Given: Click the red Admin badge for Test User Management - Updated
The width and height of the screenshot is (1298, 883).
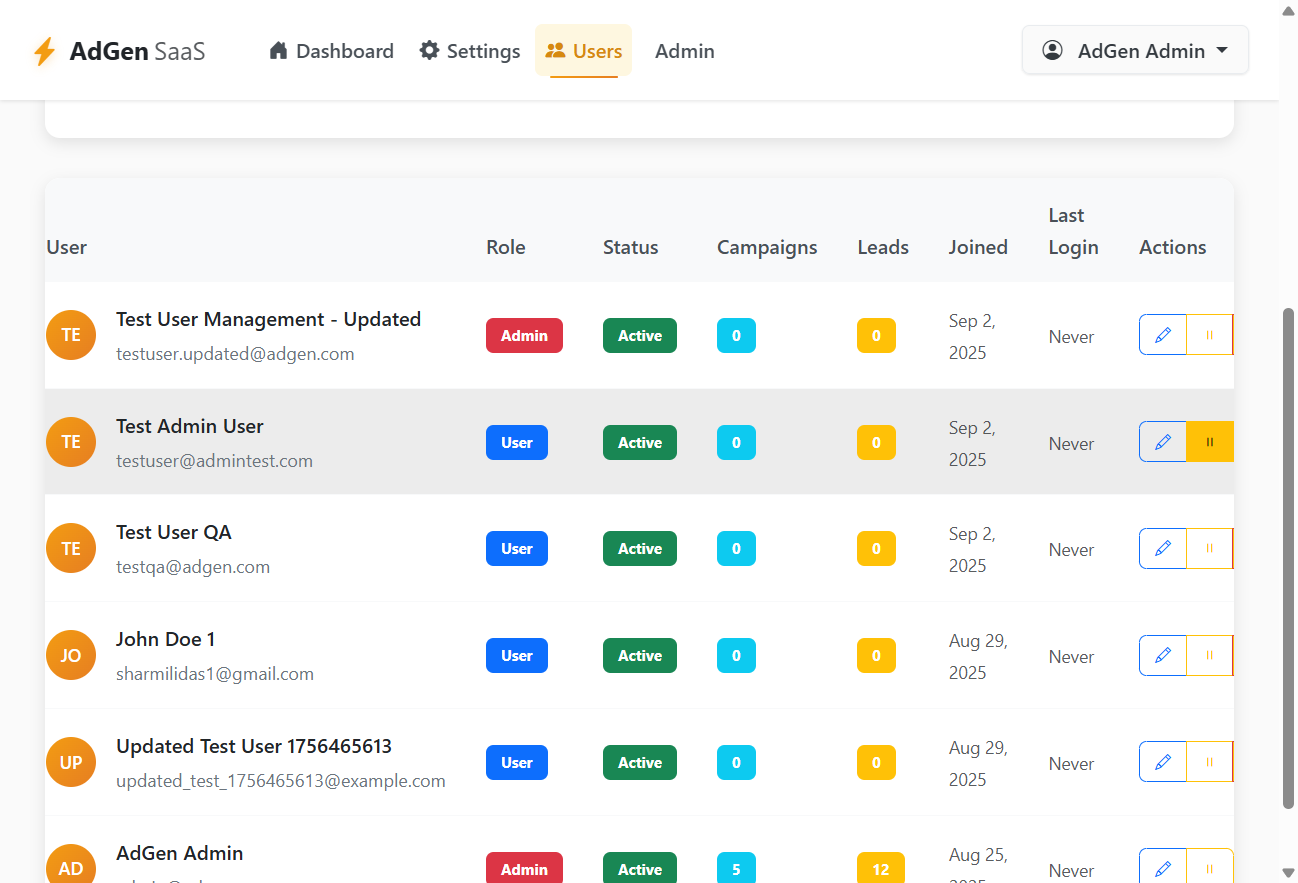Looking at the screenshot, I should tap(524, 336).
